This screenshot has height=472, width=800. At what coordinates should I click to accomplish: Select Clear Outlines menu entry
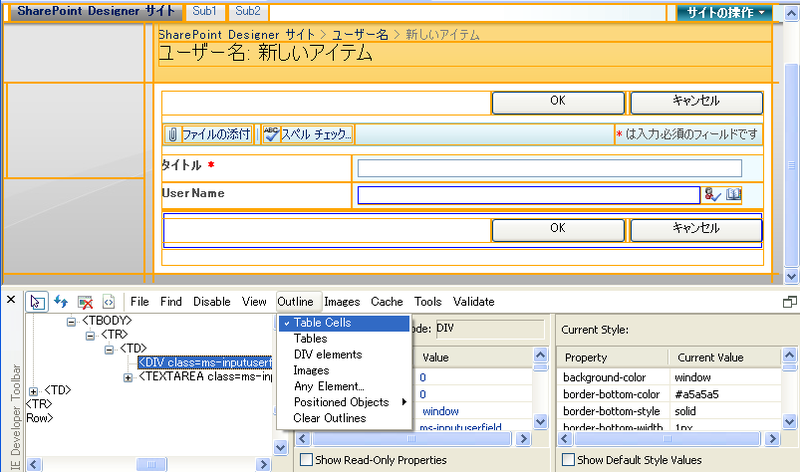(x=344, y=418)
